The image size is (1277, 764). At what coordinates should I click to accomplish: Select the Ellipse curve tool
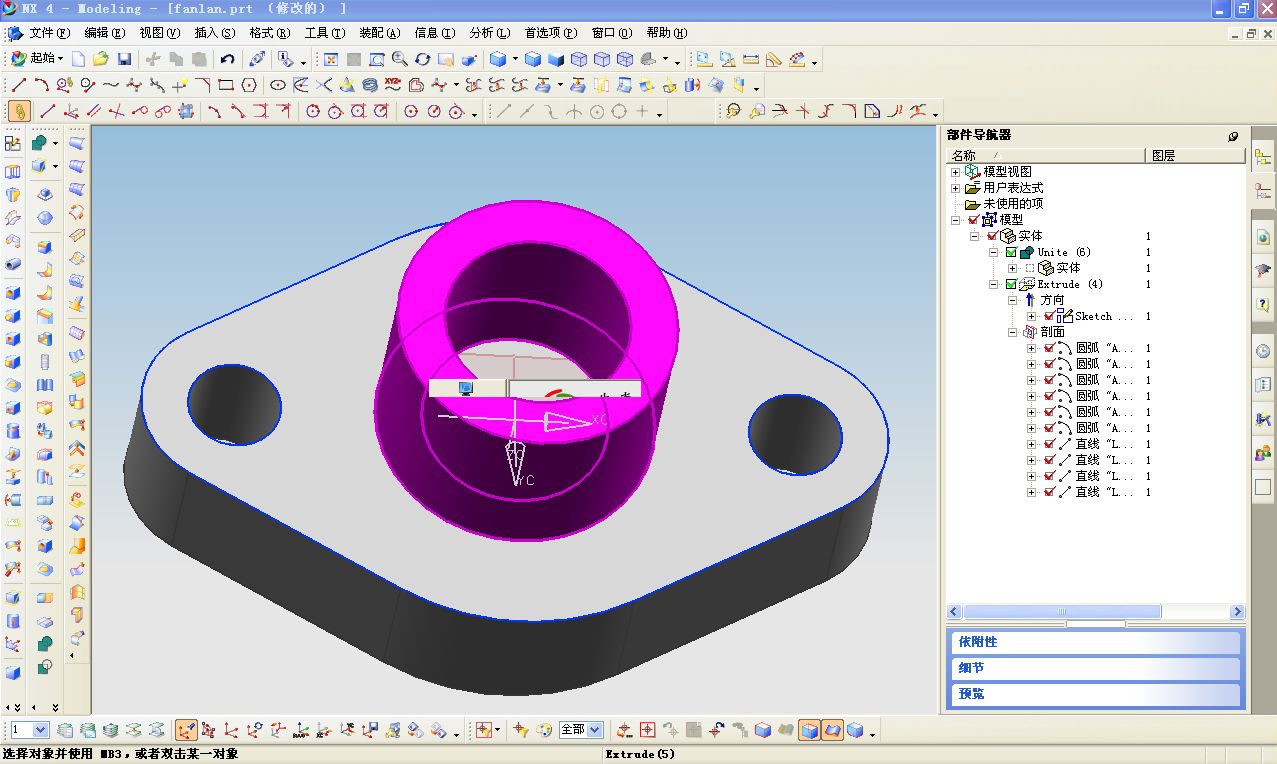[278, 85]
